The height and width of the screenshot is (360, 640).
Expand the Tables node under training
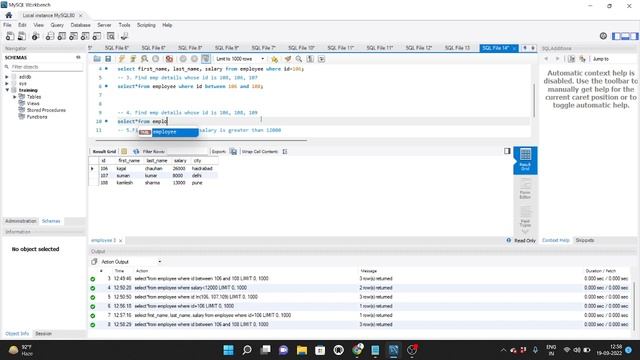[x=15, y=97]
